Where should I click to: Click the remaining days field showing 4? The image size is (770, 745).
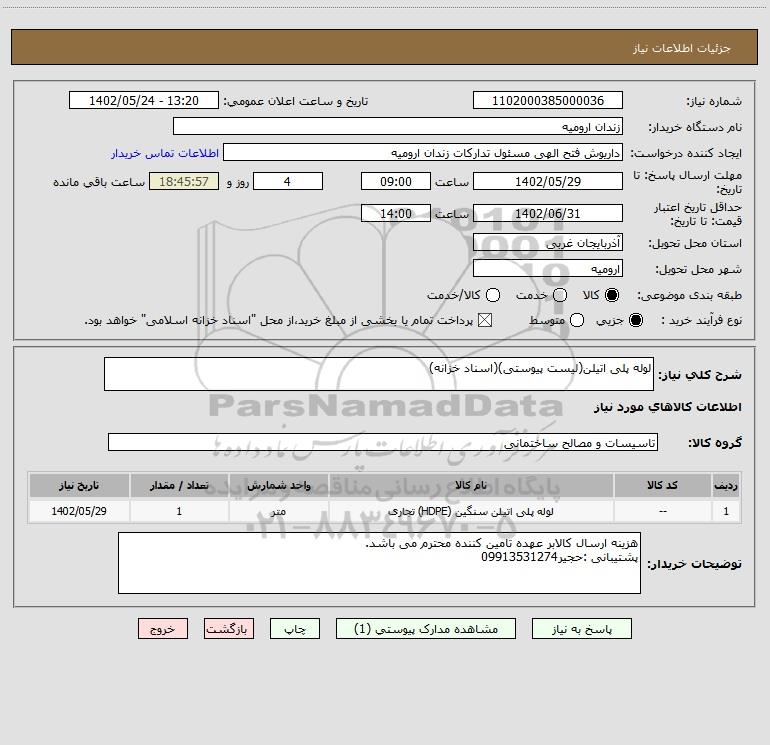point(288,181)
